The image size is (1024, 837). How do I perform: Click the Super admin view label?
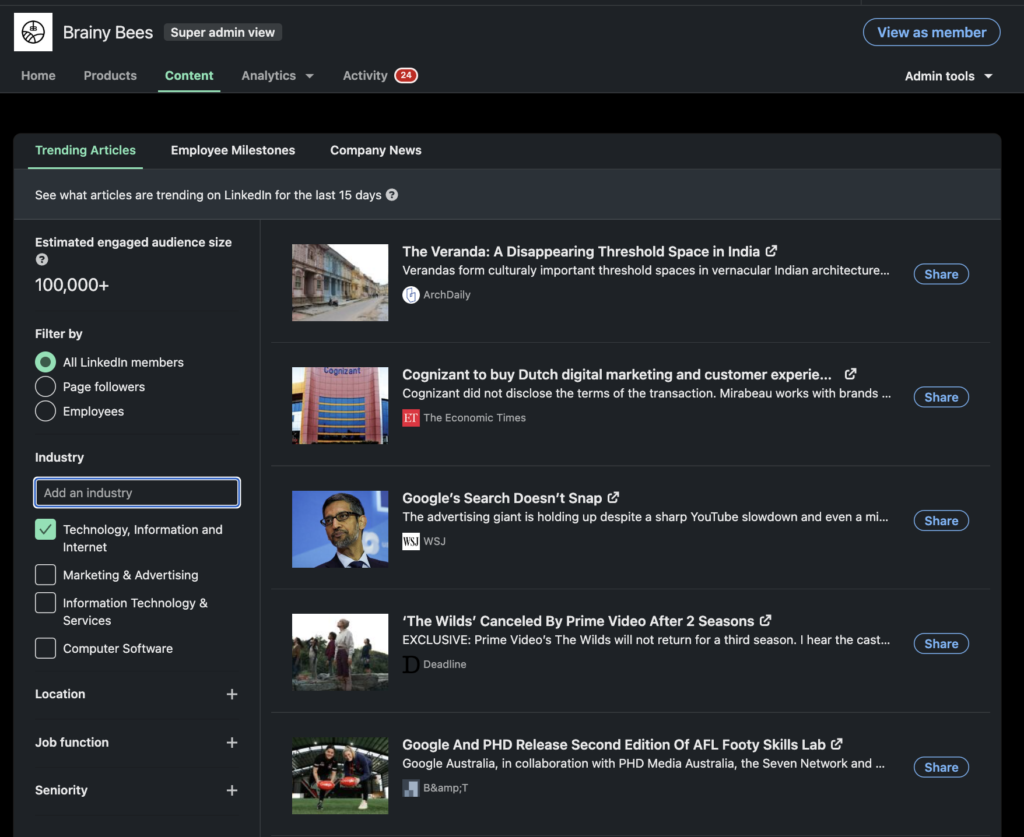(223, 32)
